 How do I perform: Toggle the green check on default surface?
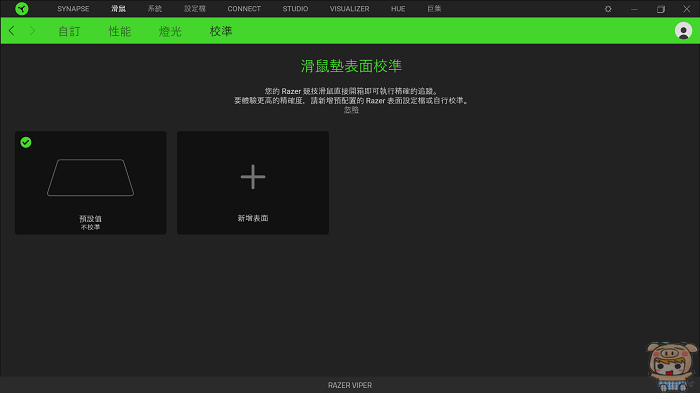click(x=26, y=142)
